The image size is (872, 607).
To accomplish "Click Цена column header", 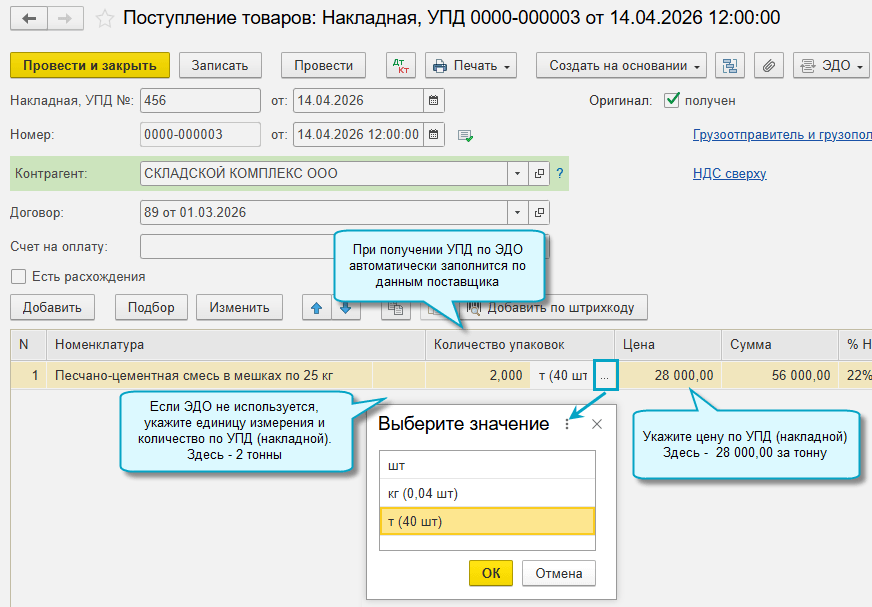I will click(668, 344).
